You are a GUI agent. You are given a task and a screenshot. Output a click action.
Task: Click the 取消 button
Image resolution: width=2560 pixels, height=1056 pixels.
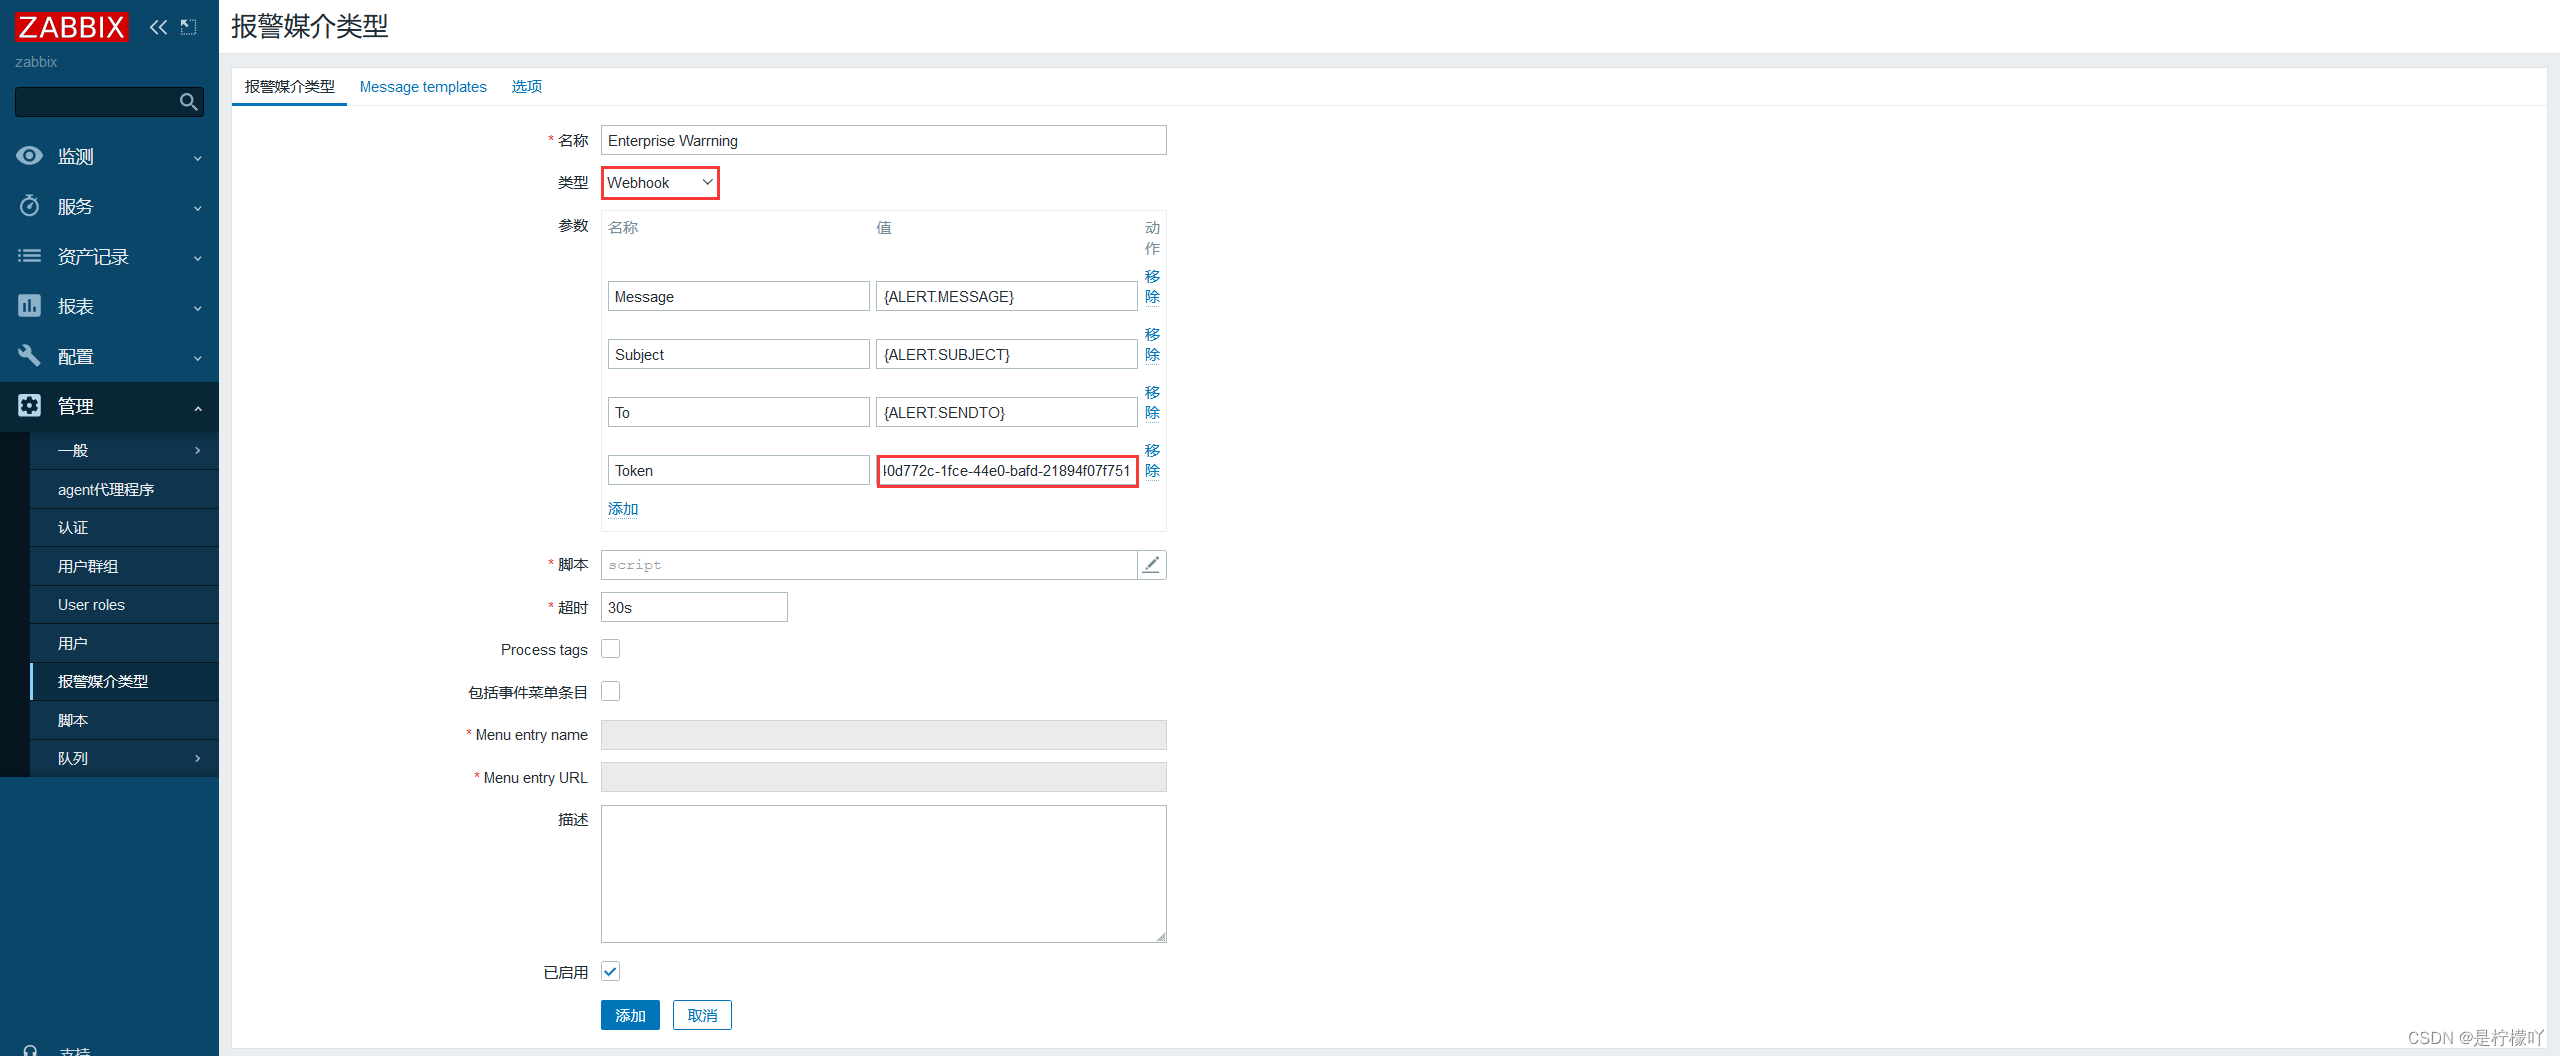coord(702,1015)
